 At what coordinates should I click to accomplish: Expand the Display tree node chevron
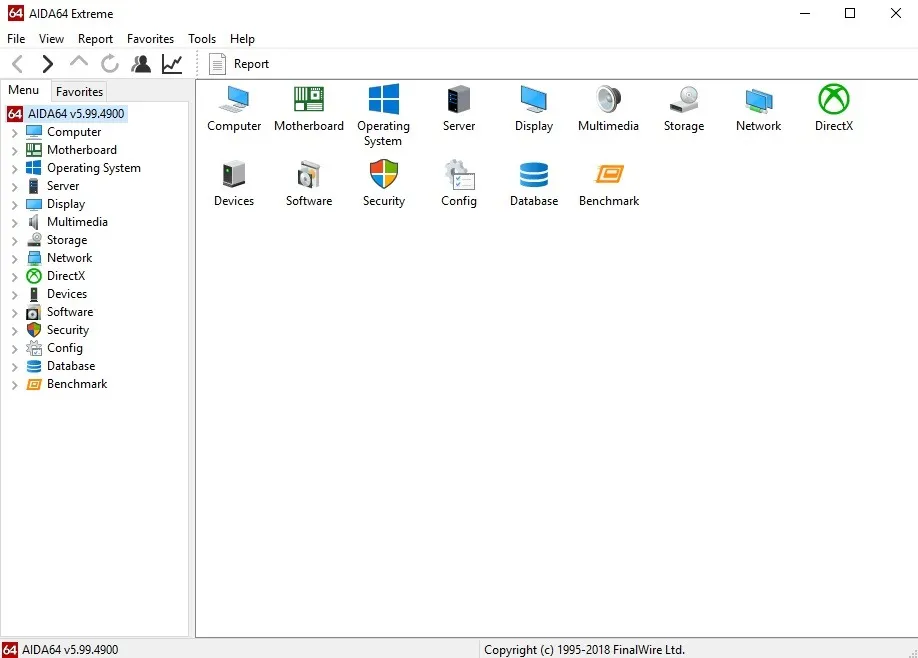coord(15,205)
